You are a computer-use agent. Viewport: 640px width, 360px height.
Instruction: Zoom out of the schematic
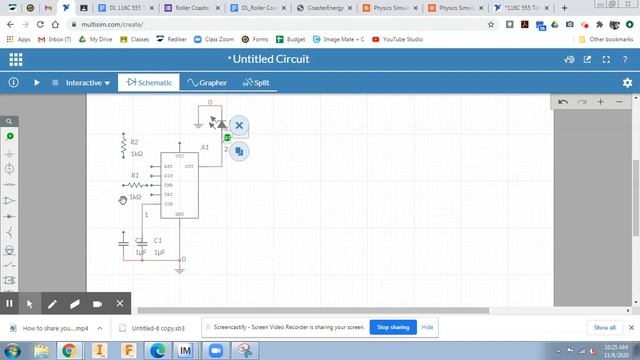(x=619, y=102)
